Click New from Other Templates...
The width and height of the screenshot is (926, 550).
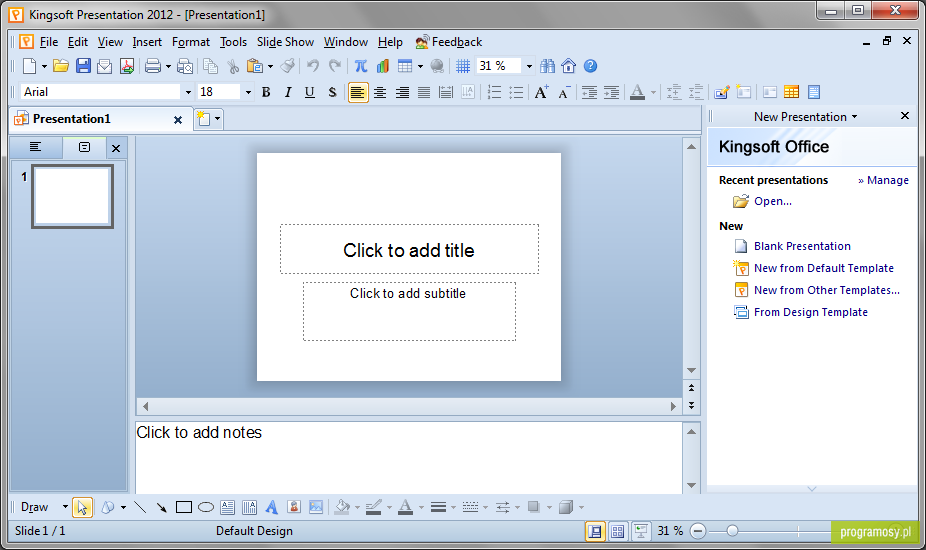827,290
